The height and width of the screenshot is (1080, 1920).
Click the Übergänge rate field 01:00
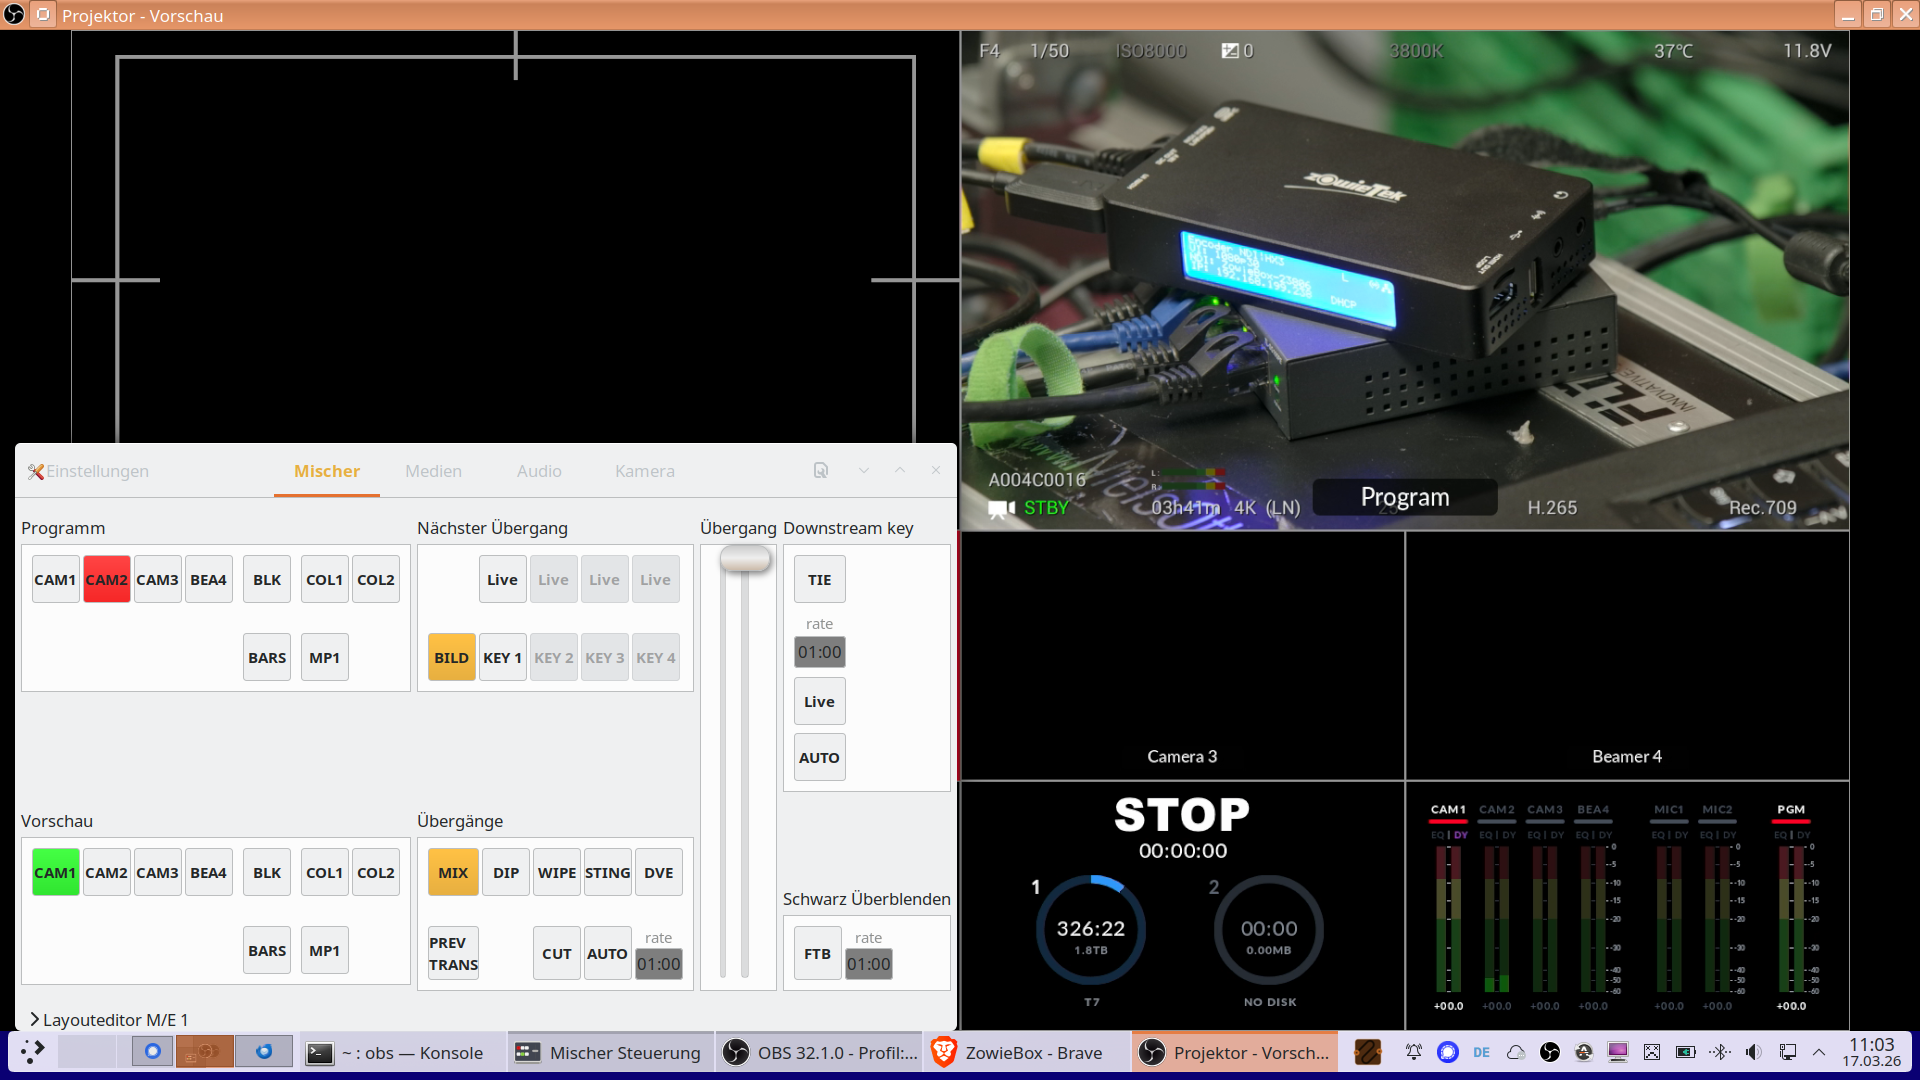[658, 964]
